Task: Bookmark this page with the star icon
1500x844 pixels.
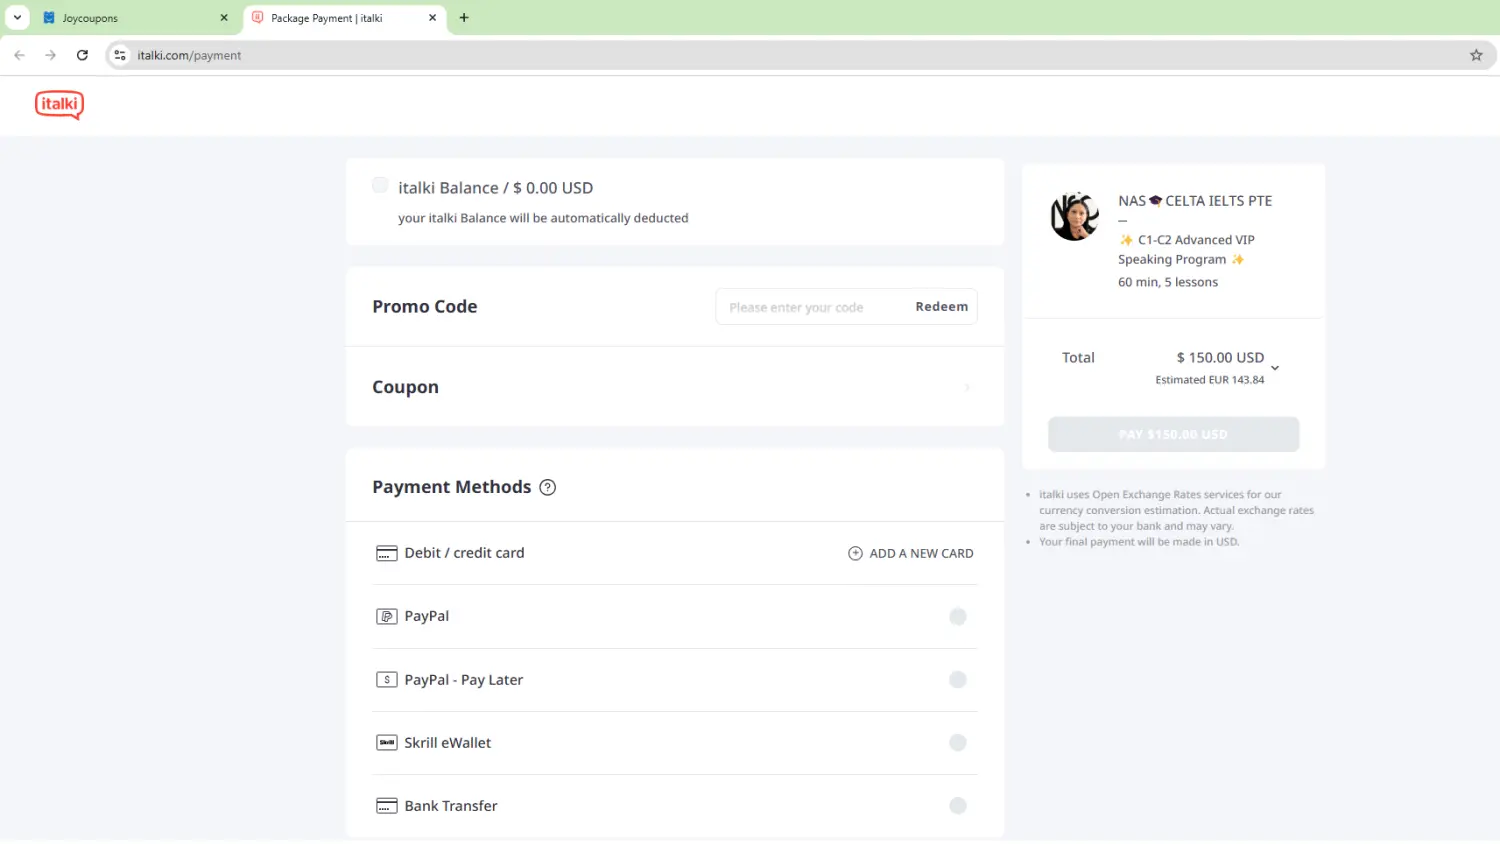Action: pos(1476,56)
